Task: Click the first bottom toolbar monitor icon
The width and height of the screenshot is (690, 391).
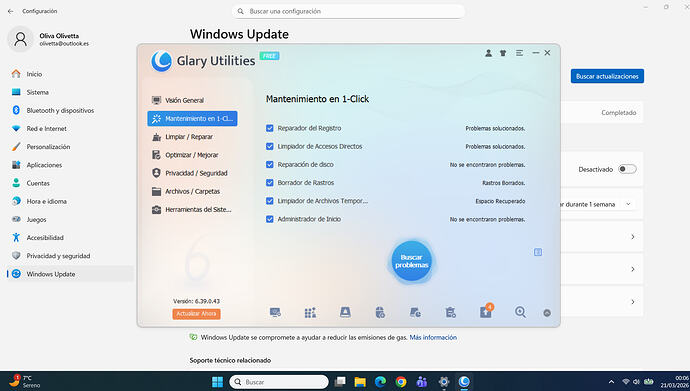Action: coord(275,313)
